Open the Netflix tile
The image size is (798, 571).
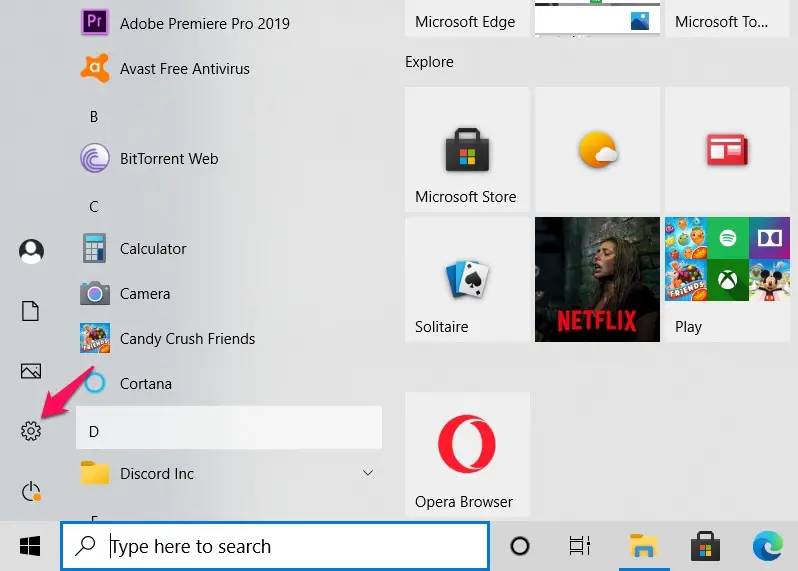point(597,279)
